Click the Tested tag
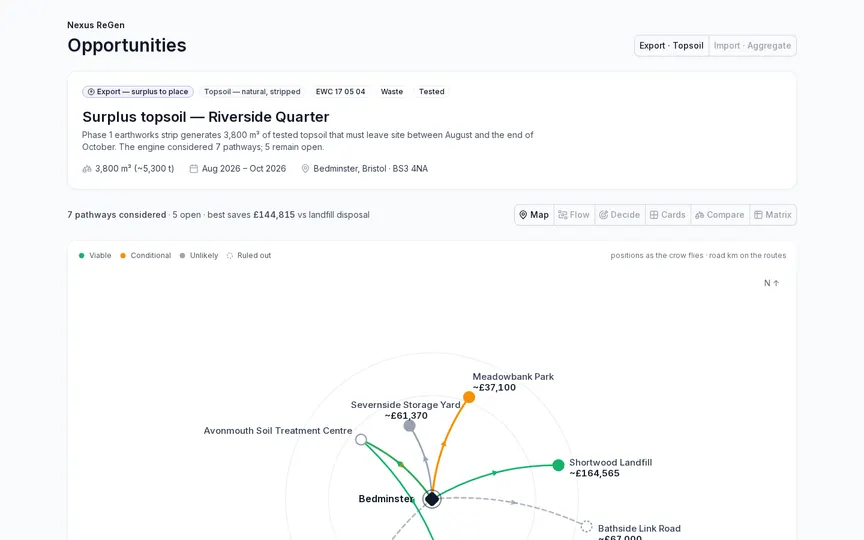Screen dimensions: 864x540 (x=431, y=91)
